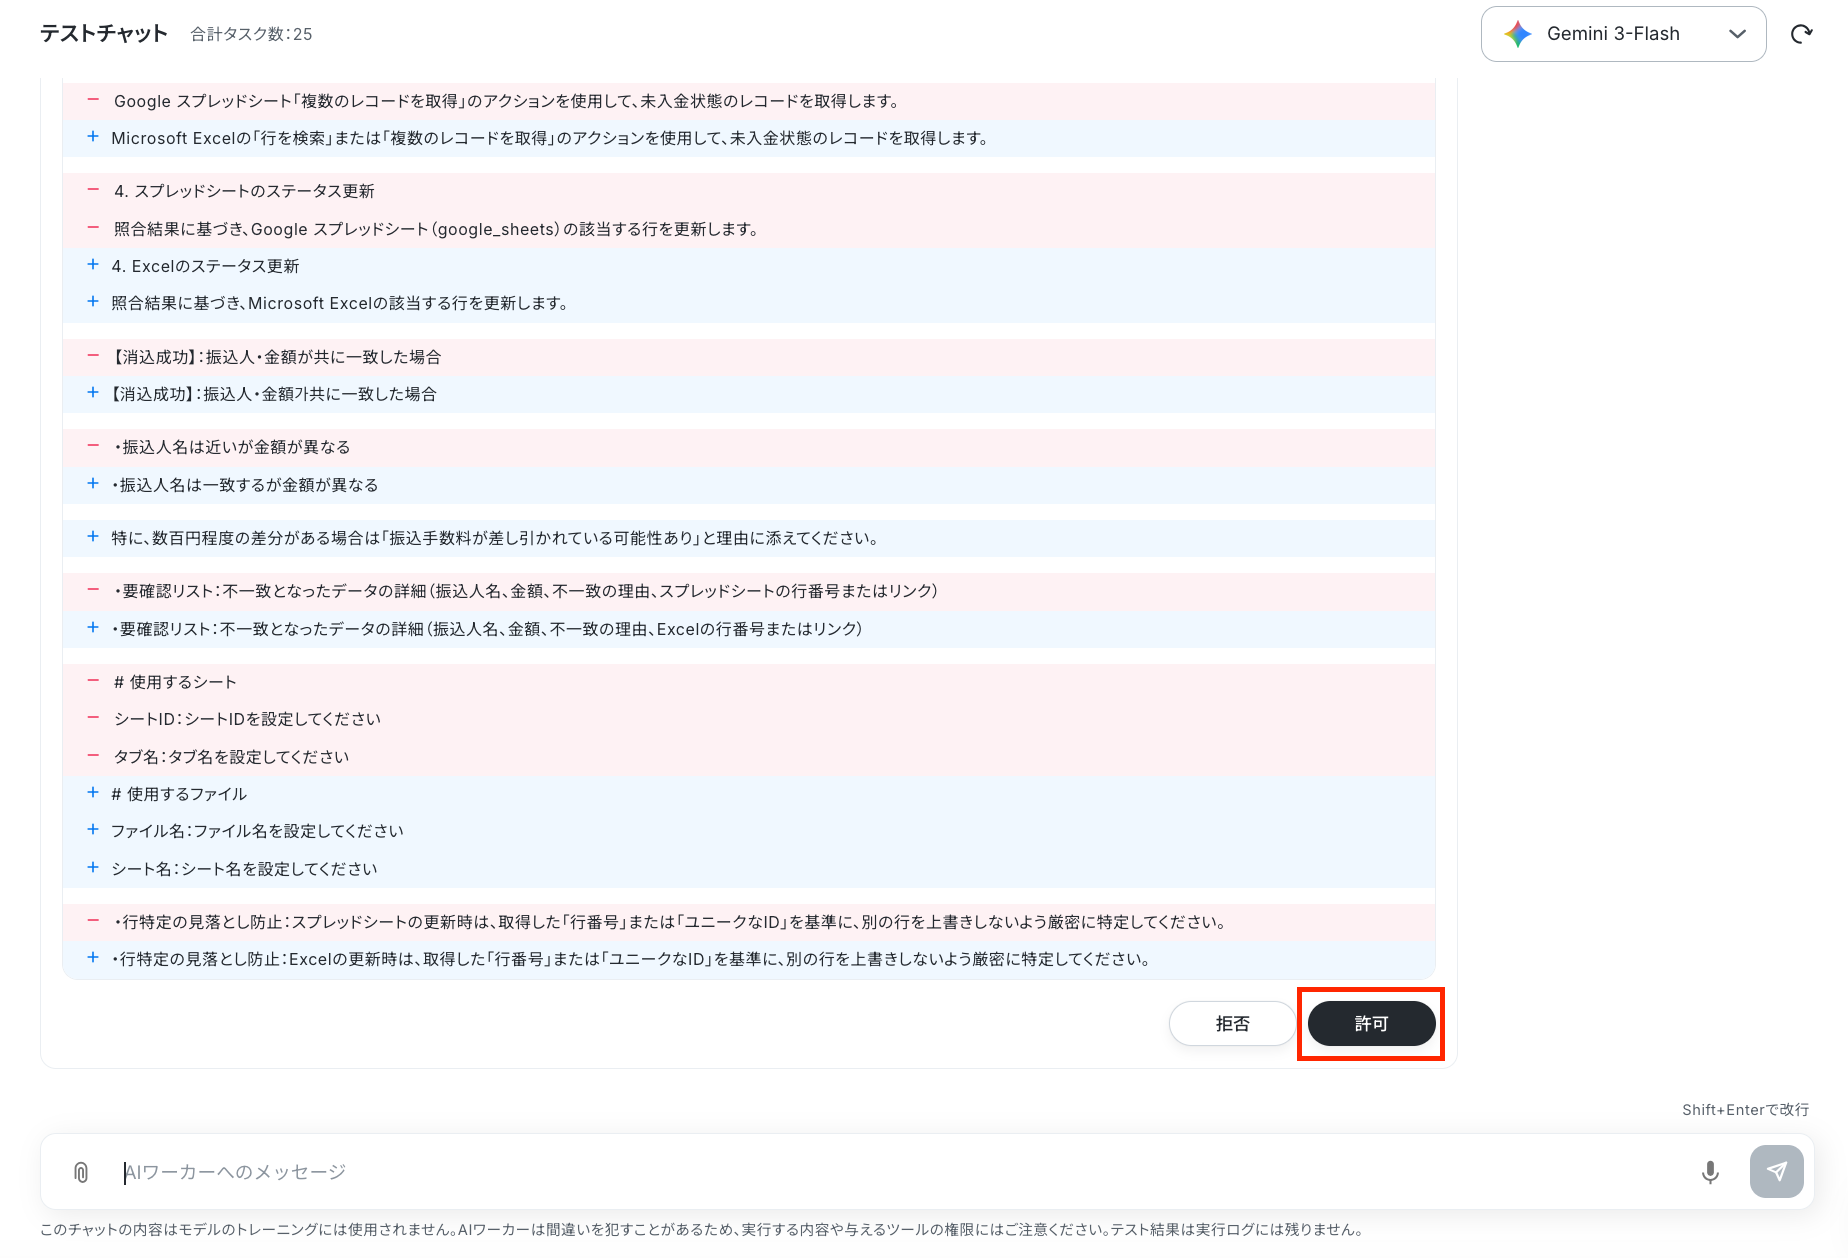
Task: Click added 要確認リスト line mentioning Excelの行番号
Action: click(749, 629)
